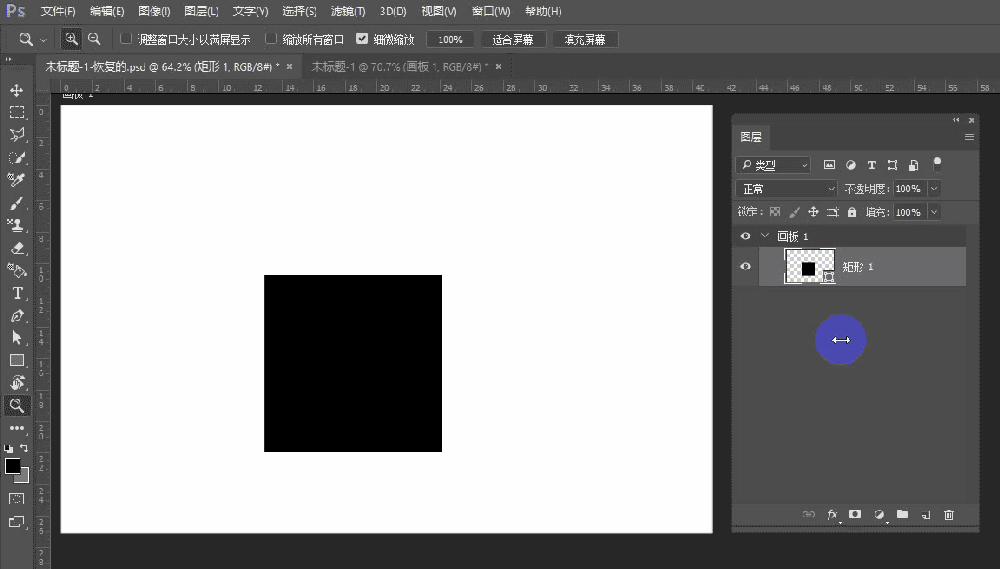The image size is (1000, 569).
Task: Select the Polygonal Lasso tool
Action: click(x=17, y=135)
